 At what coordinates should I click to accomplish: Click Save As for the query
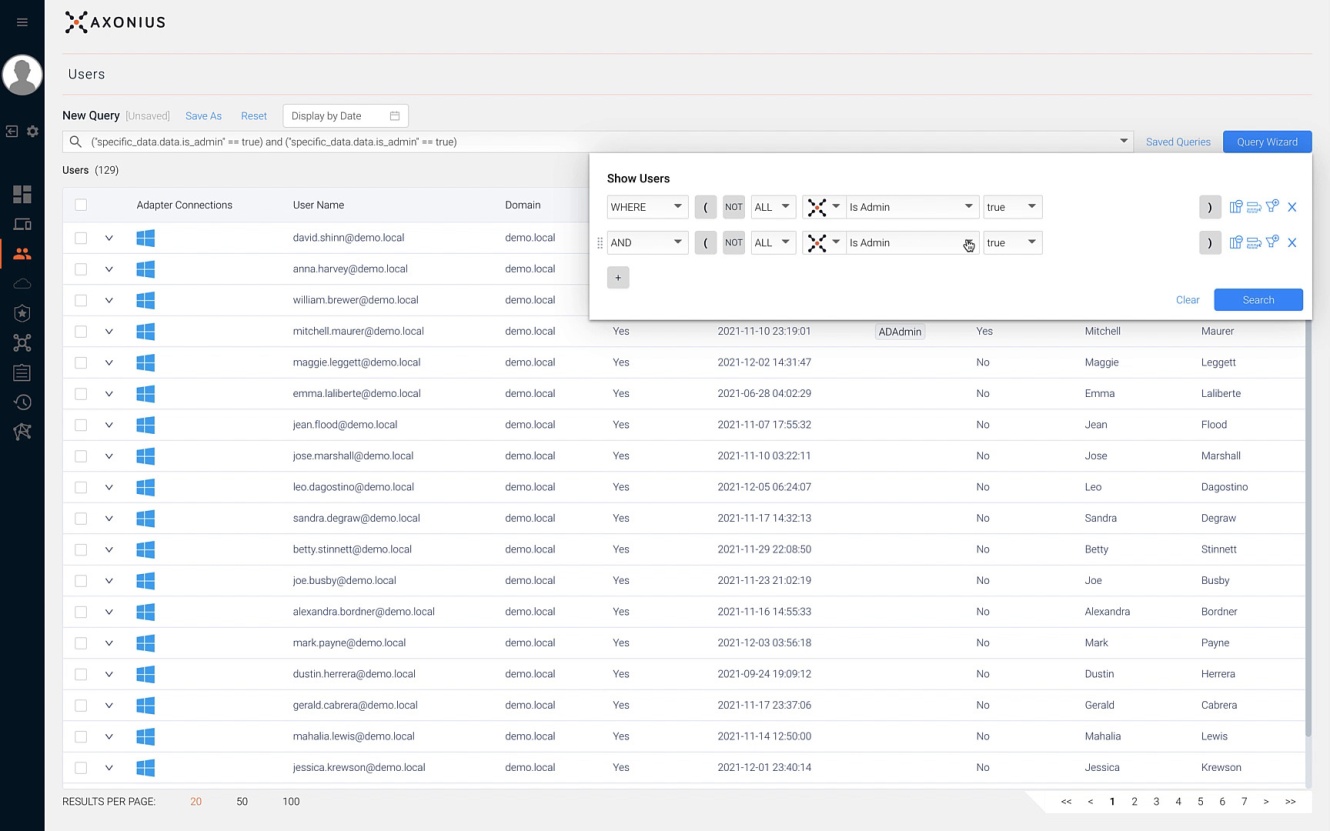pyautogui.click(x=203, y=116)
